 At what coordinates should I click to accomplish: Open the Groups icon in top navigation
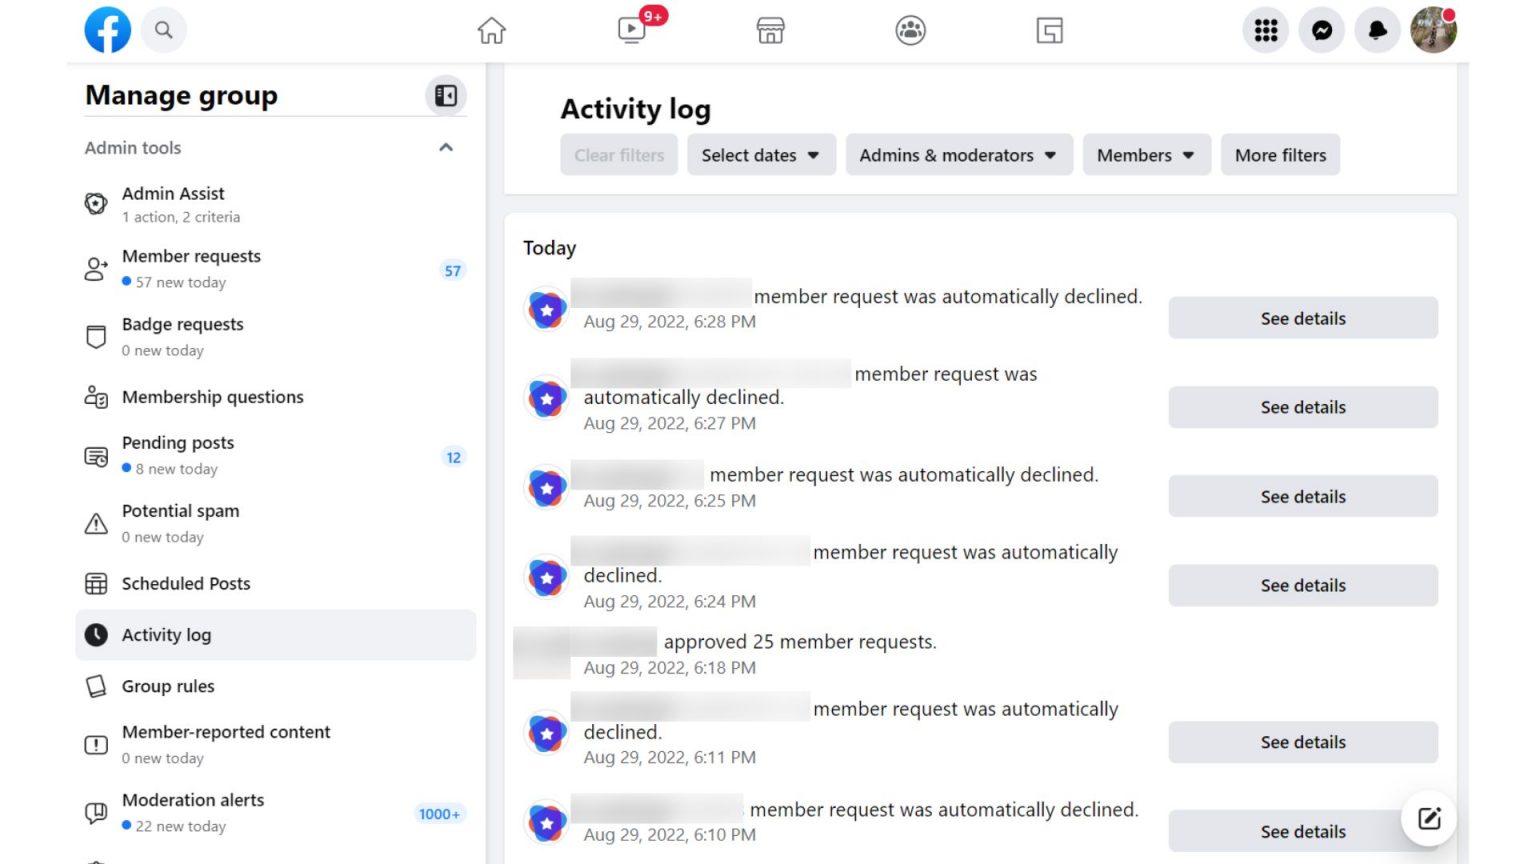click(910, 31)
